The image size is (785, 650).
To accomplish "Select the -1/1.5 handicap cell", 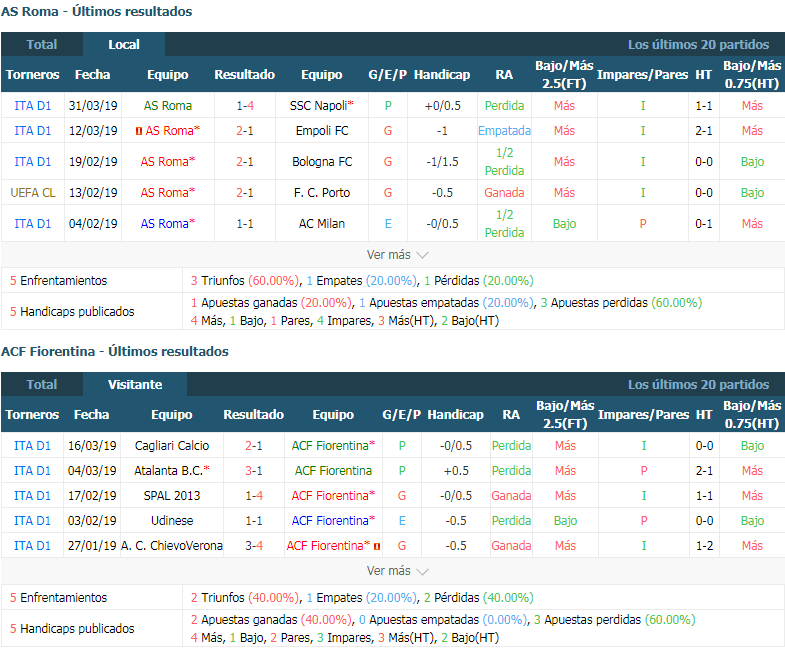I will [443, 162].
